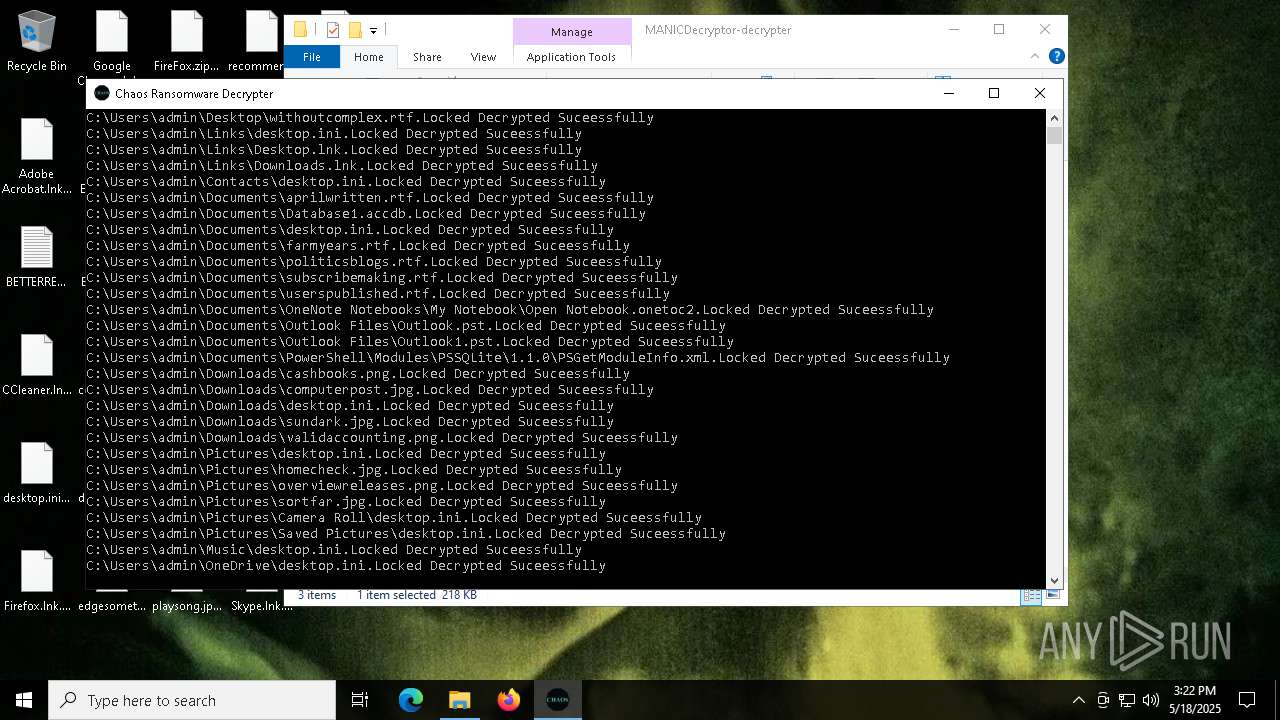
Task: Click scroll-up arrow in decrypter console
Action: point(1054,117)
